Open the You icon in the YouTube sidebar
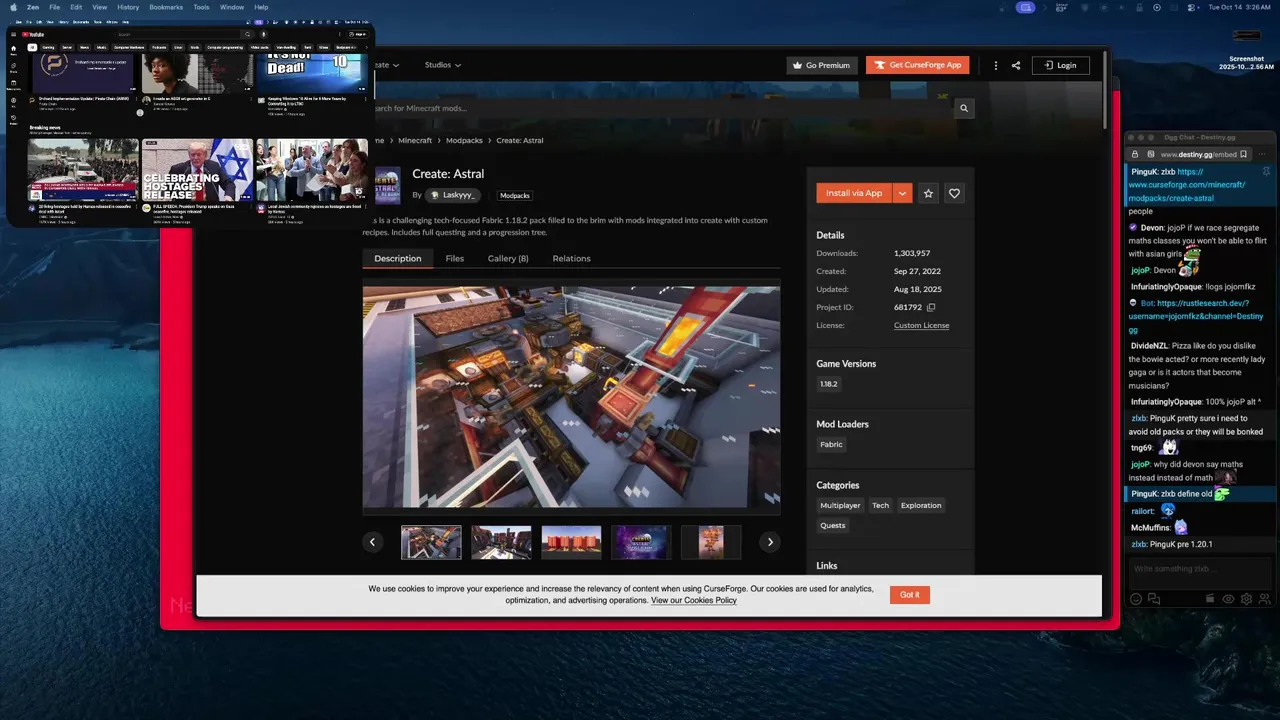This screenshot has height=720, width=1280. [13, 102]
